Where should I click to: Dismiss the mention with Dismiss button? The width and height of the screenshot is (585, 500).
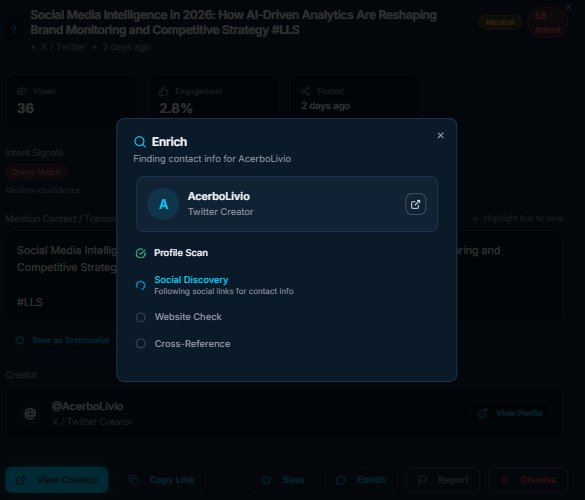[x=528, y=479]
